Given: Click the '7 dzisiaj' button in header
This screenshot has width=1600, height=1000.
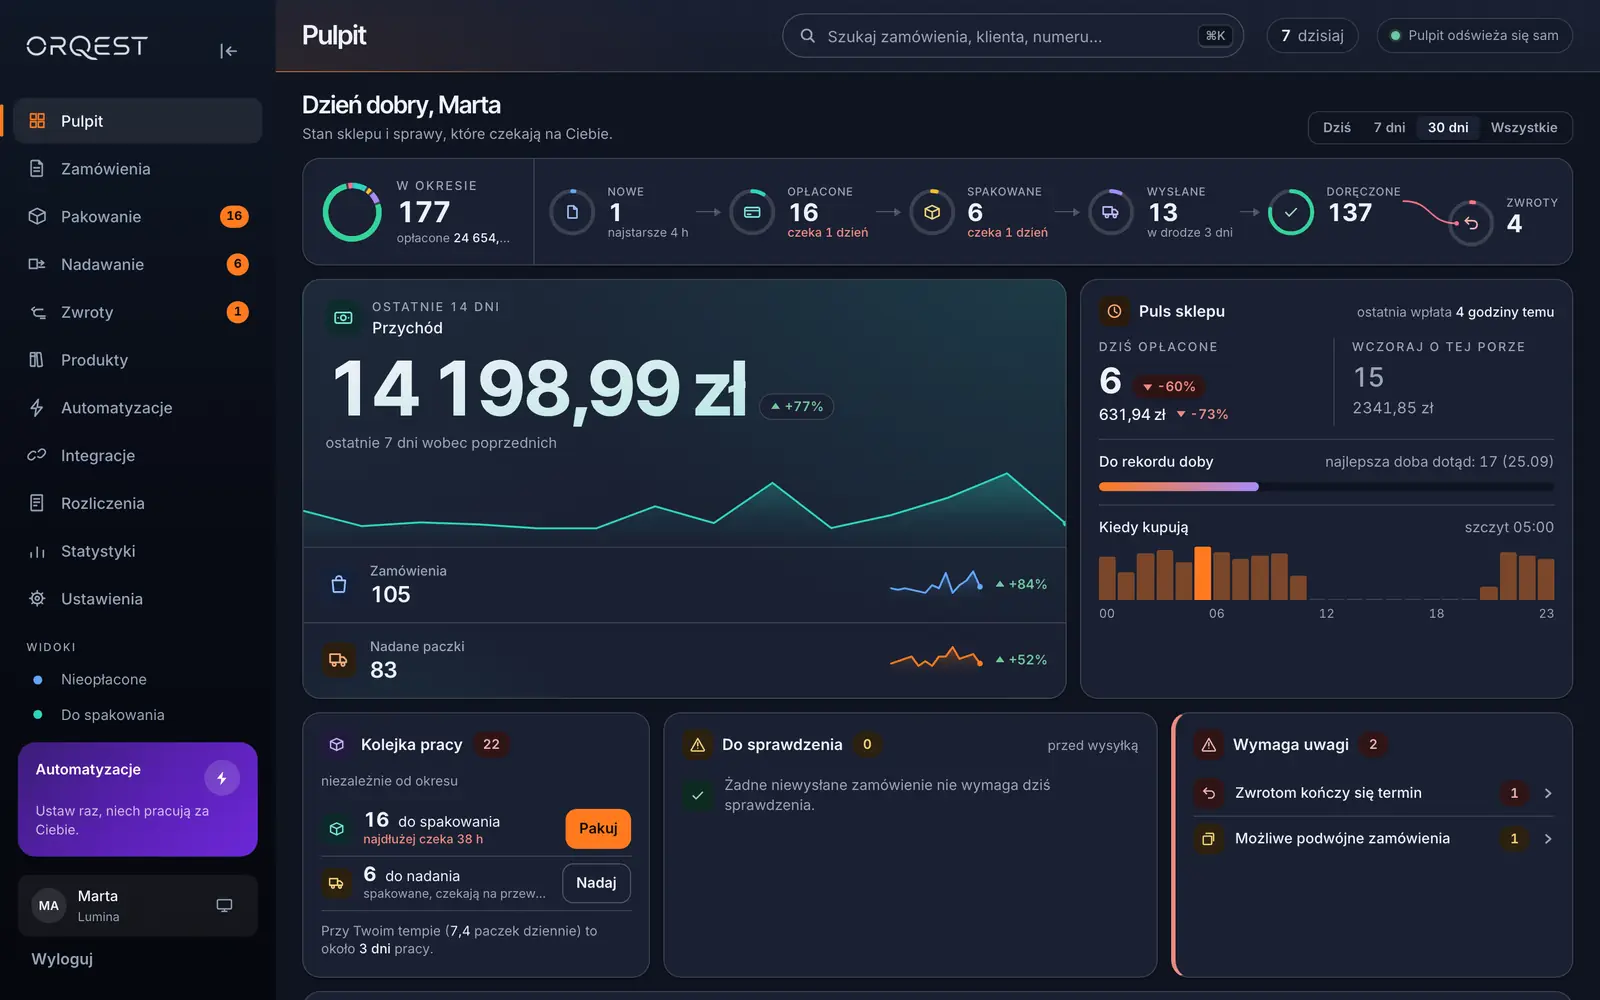Looking at the screenshot, I should click(1312, 36).
